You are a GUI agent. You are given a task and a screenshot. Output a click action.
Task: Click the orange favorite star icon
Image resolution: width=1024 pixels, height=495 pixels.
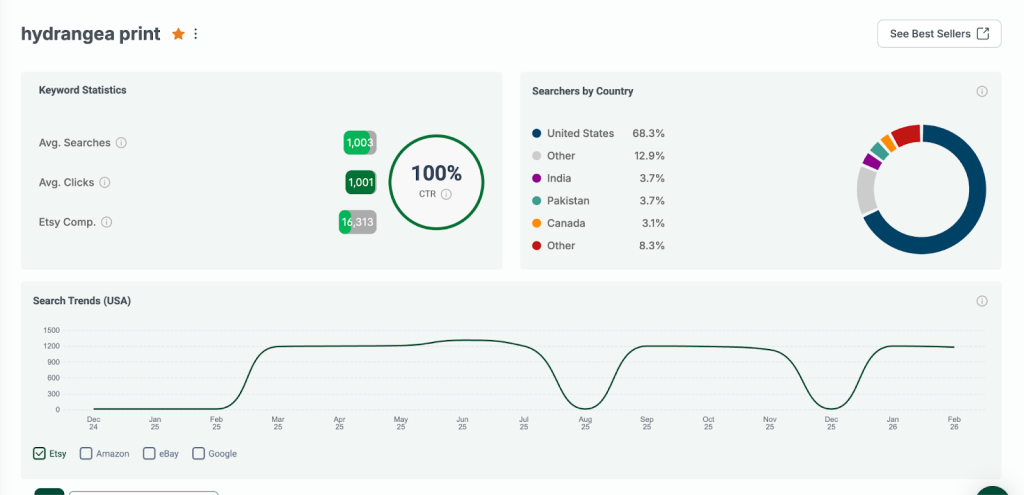click(x=178, y=34)
